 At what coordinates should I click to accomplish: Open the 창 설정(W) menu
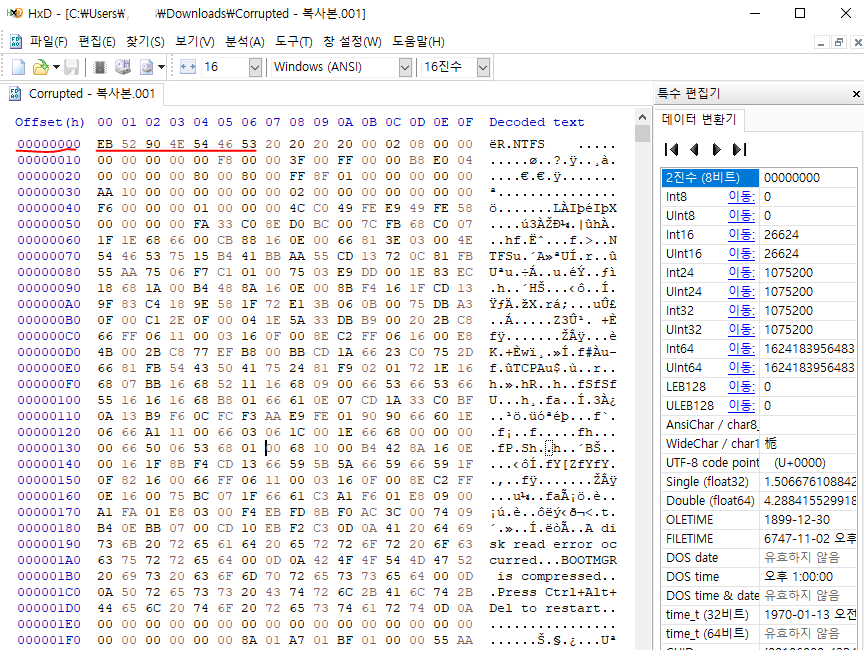(352, 41)
